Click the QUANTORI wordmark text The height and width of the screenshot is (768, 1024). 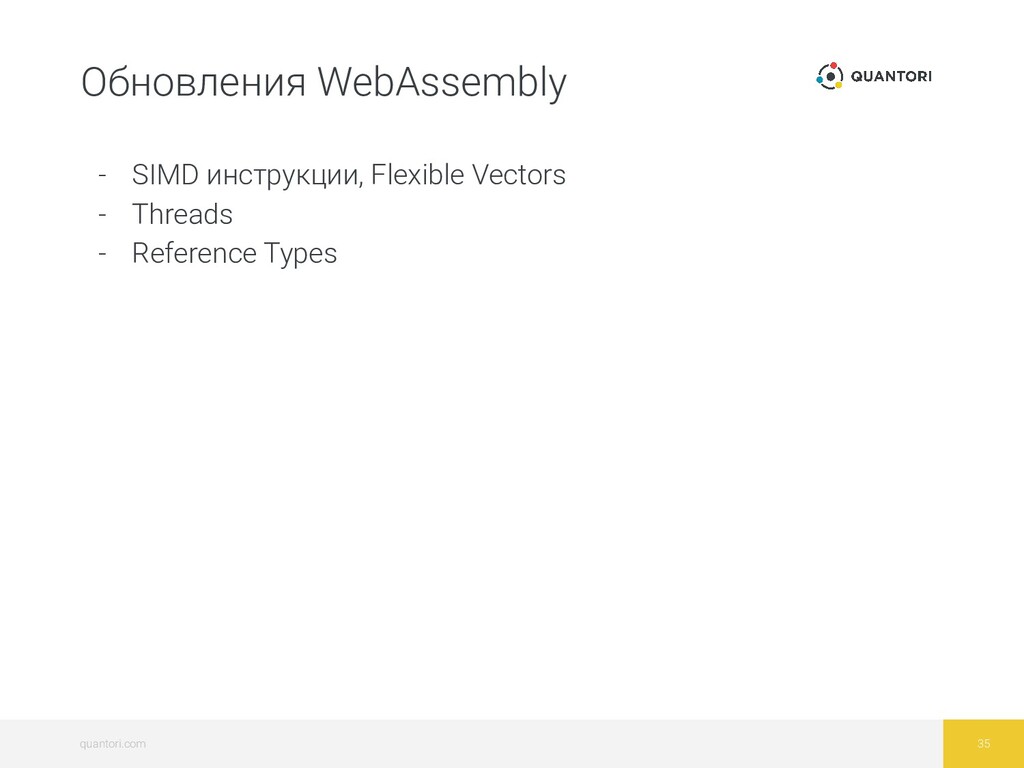point(891,76)
